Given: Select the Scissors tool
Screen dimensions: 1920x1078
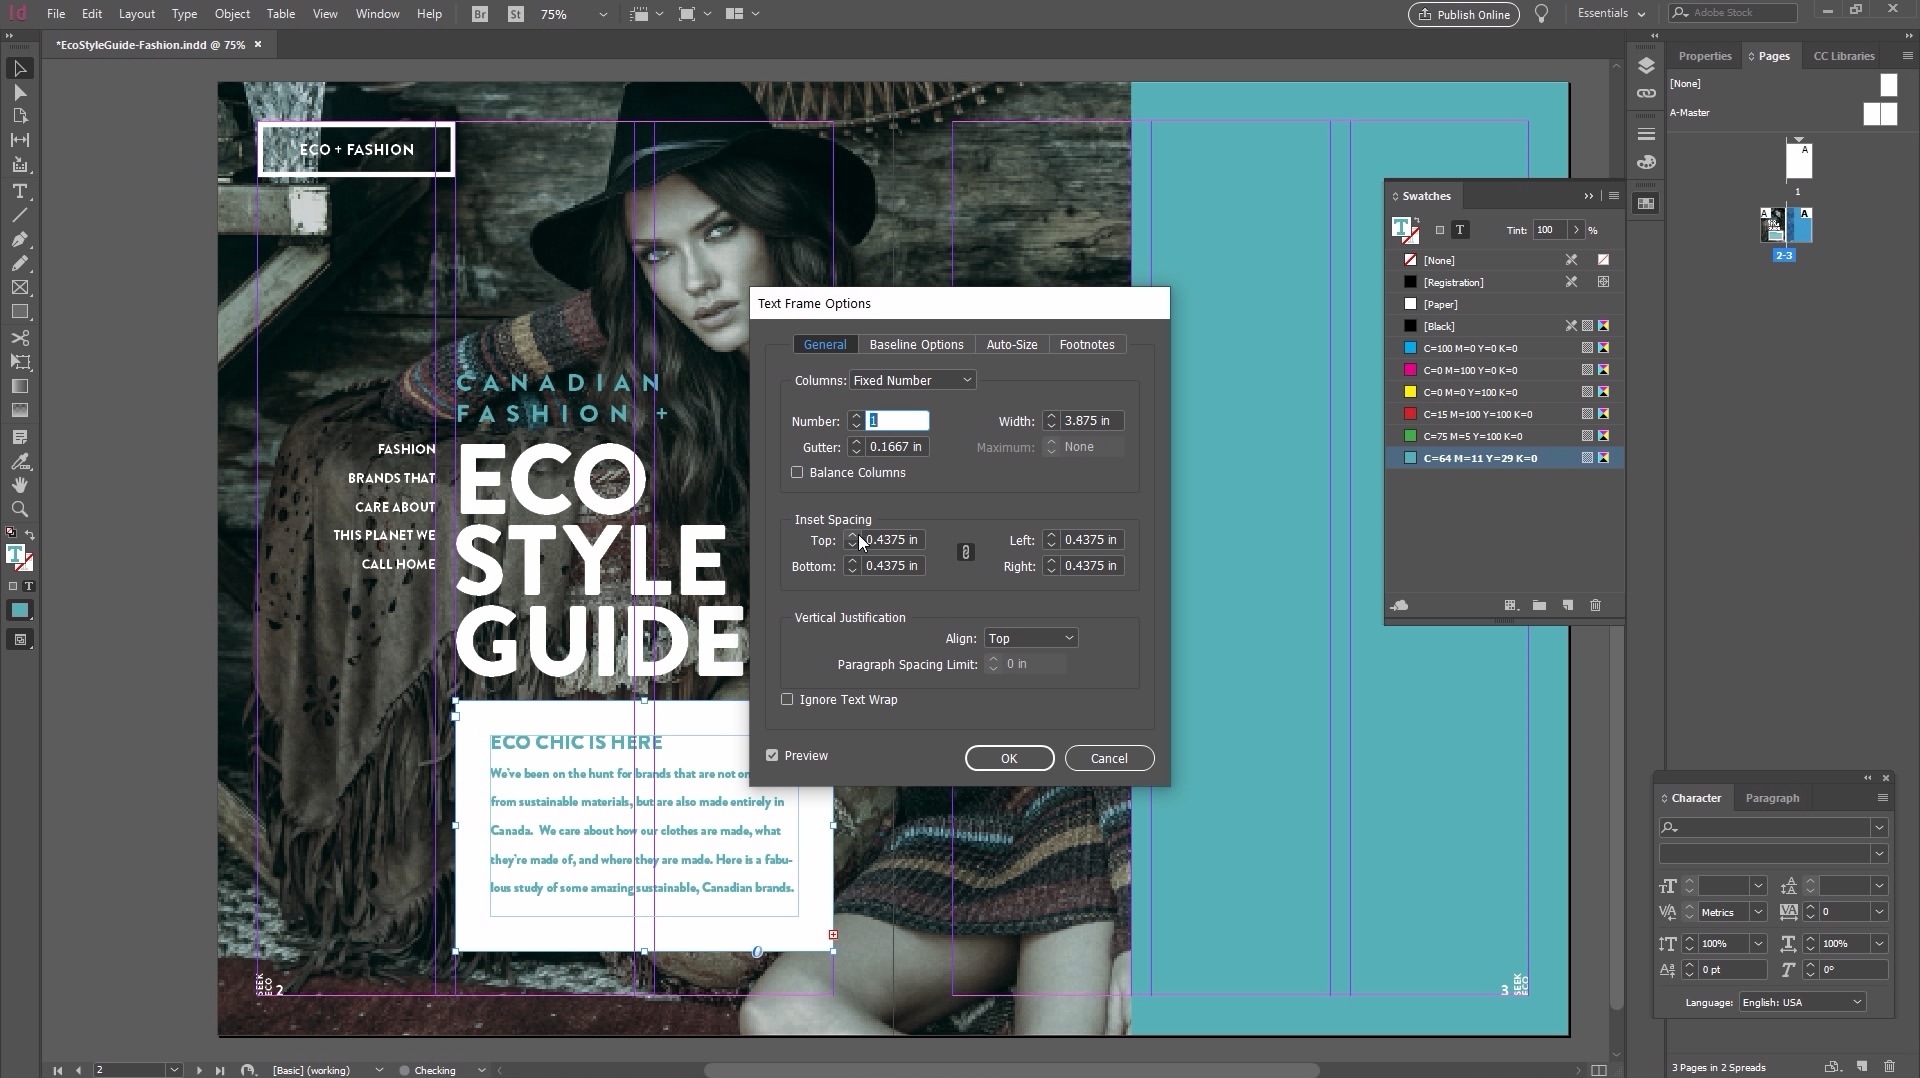Looking at the screenshot, I should [20, 339].
